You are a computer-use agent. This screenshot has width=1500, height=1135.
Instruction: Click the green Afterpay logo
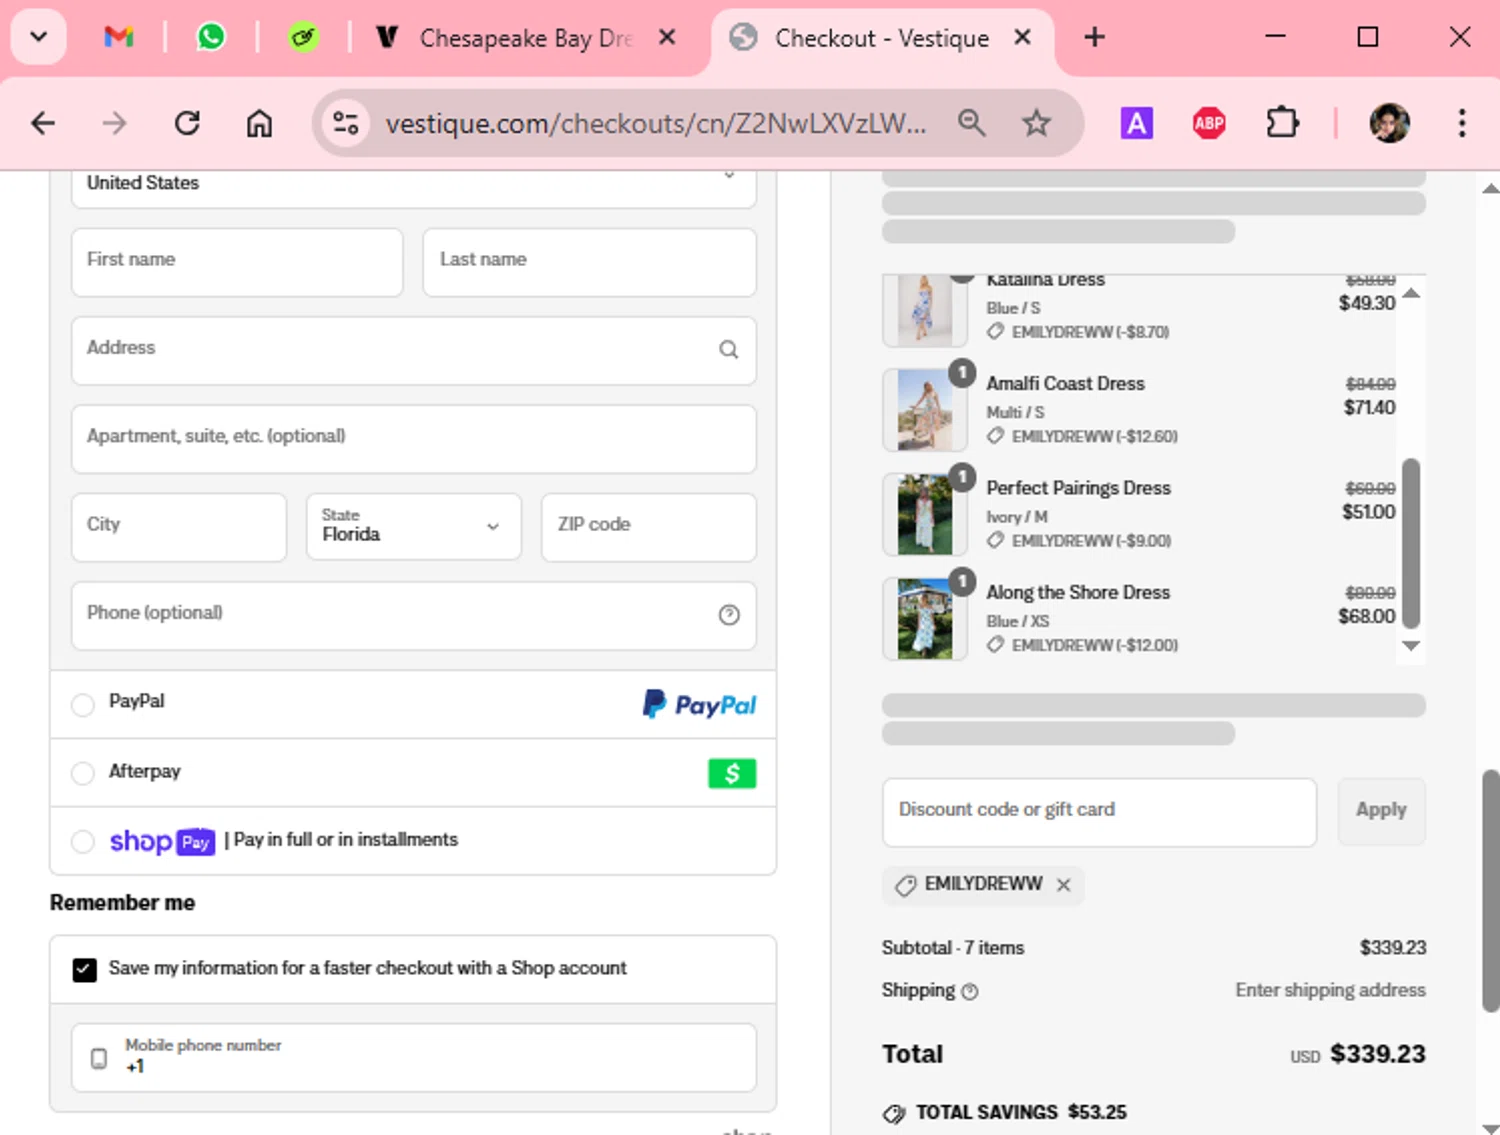click(x=732, y=773)
